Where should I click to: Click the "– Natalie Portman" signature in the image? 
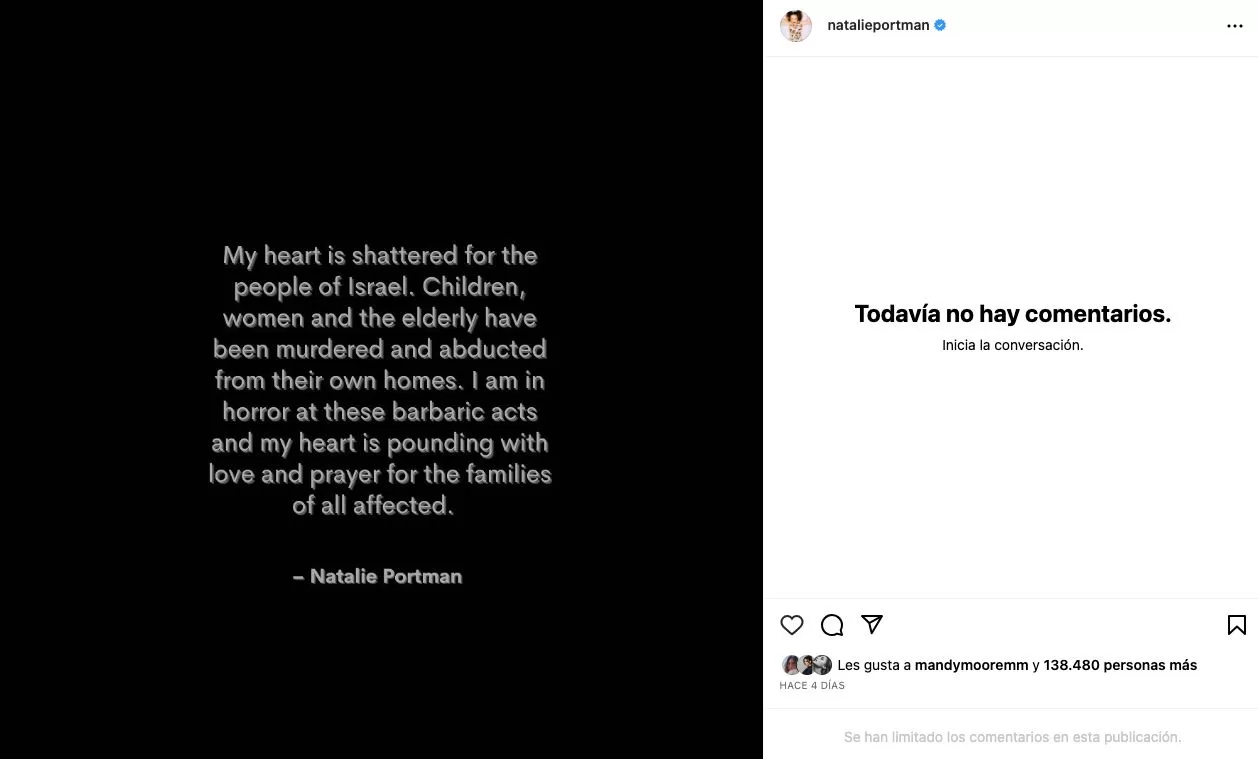[378, 576]
